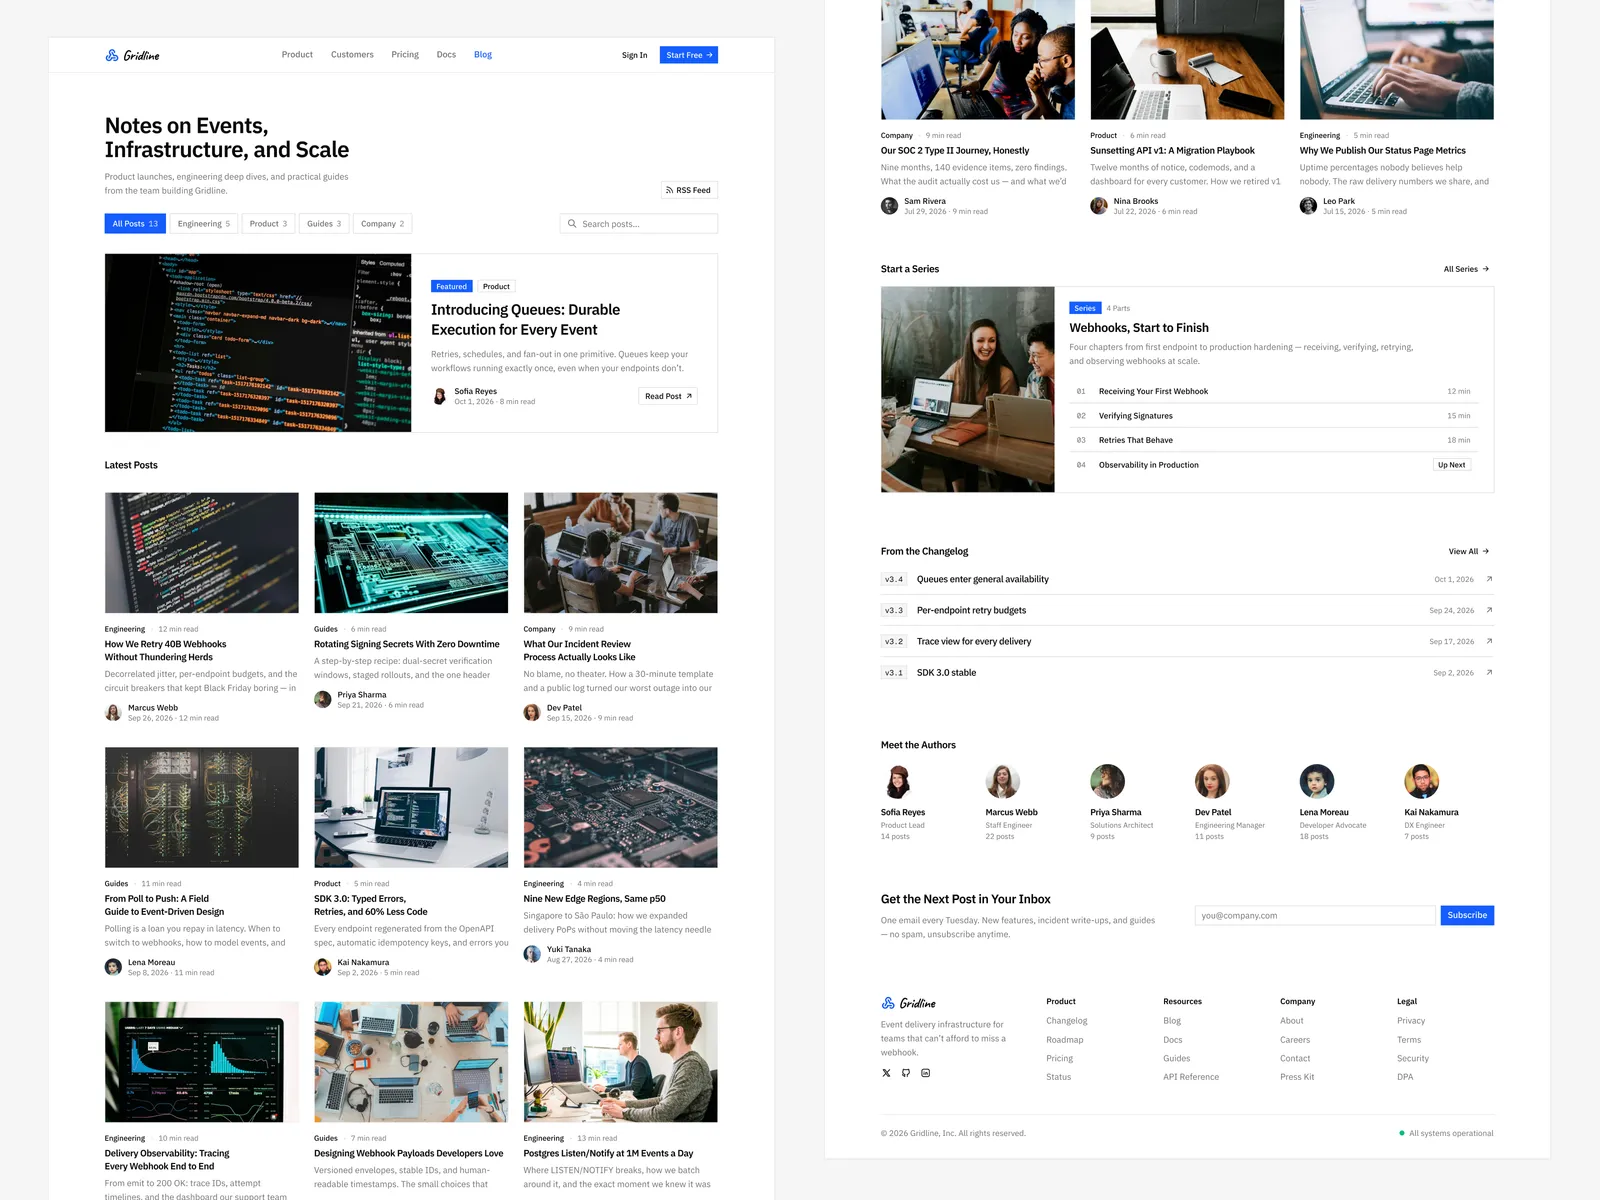The image size is (1600, 1200).
Task: Open the View All changelog link
Action: pos(1469,551)
